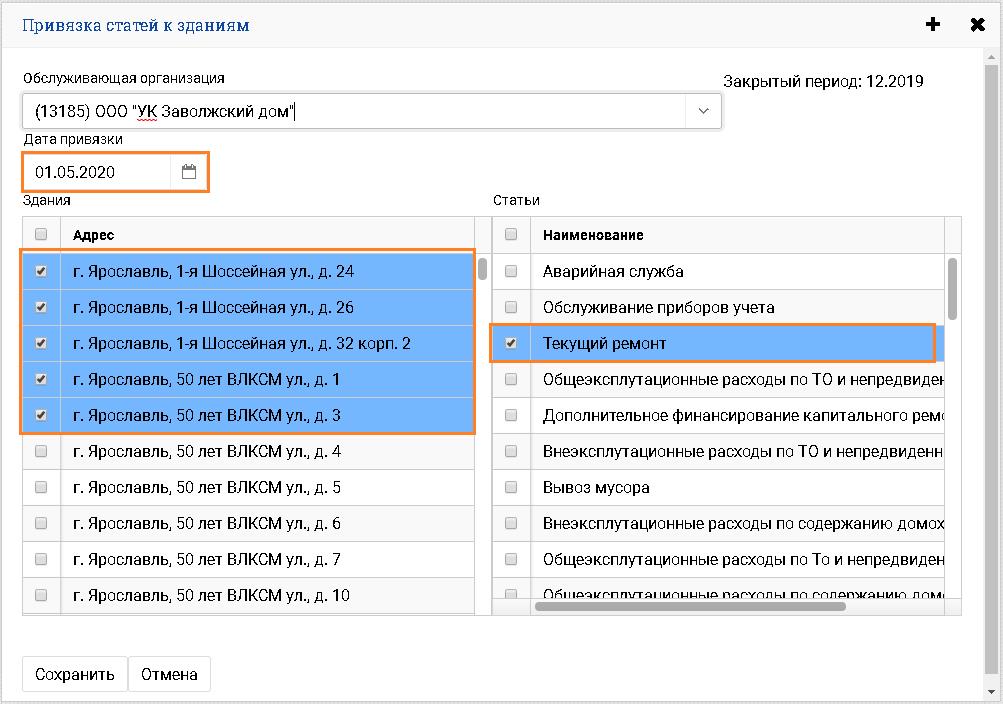
Task: Close the dialog with the X icon
Action: 977,25
